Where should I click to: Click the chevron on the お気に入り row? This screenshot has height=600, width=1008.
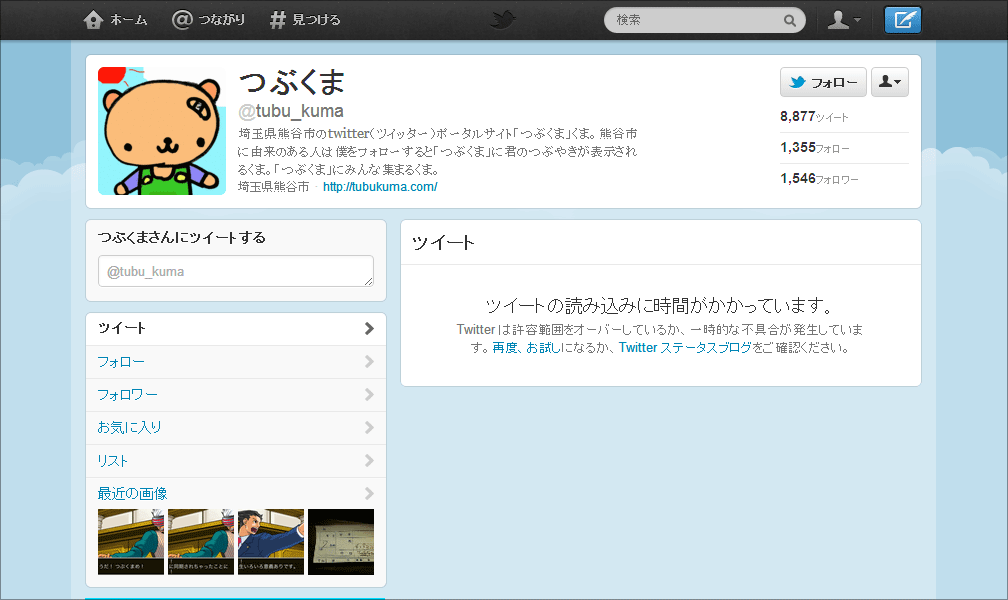(369, 427)
